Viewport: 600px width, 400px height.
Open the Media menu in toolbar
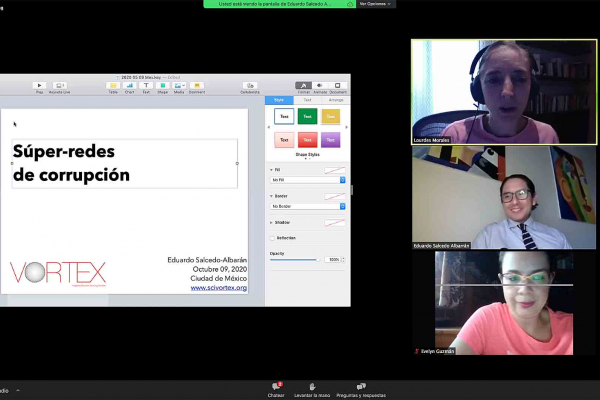(x=179, y=86)
